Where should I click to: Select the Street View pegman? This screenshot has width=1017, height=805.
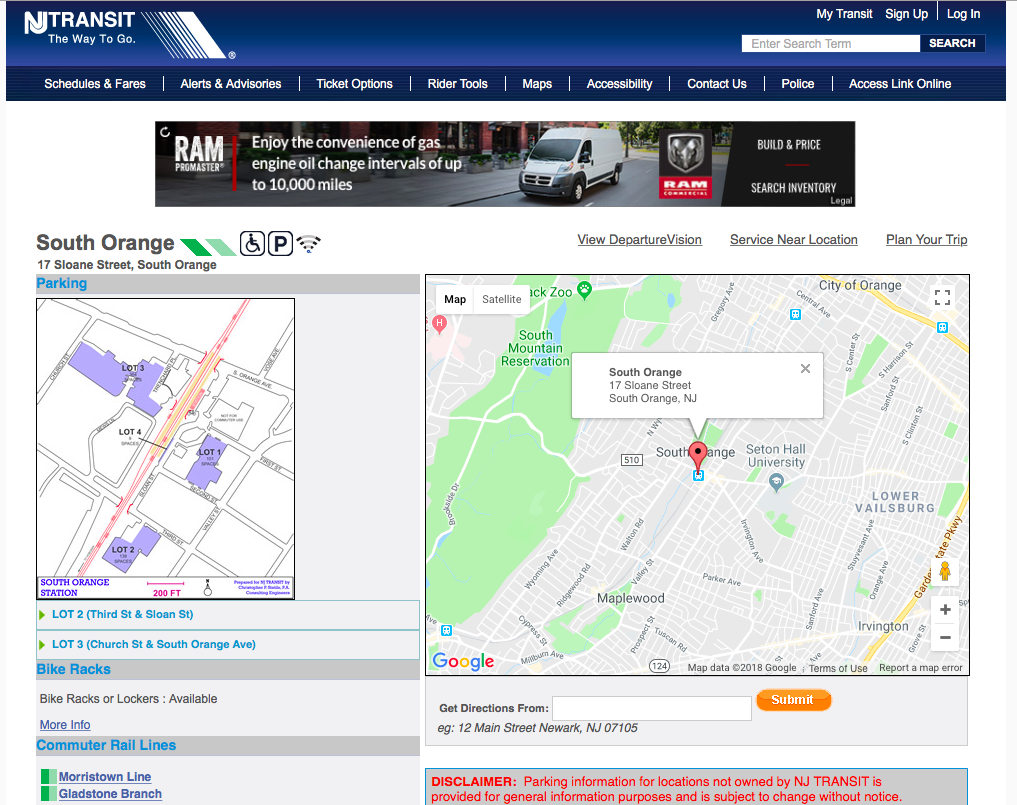point(945,571)
